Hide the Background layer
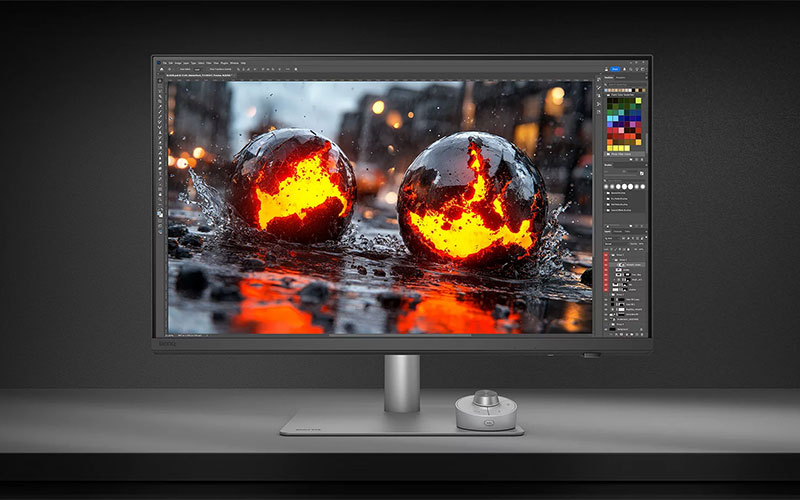This screenshot has height=500, width=800. 606,329
